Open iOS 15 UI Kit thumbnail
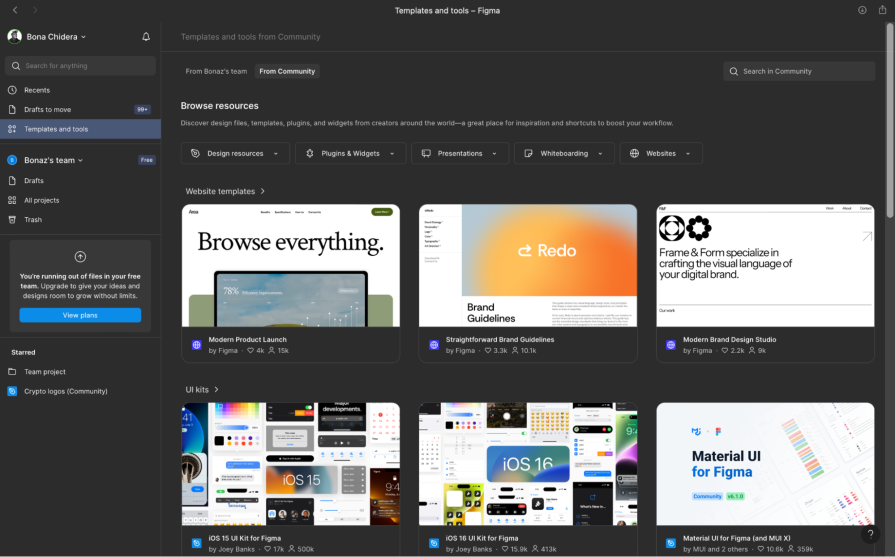 [291, 464]
